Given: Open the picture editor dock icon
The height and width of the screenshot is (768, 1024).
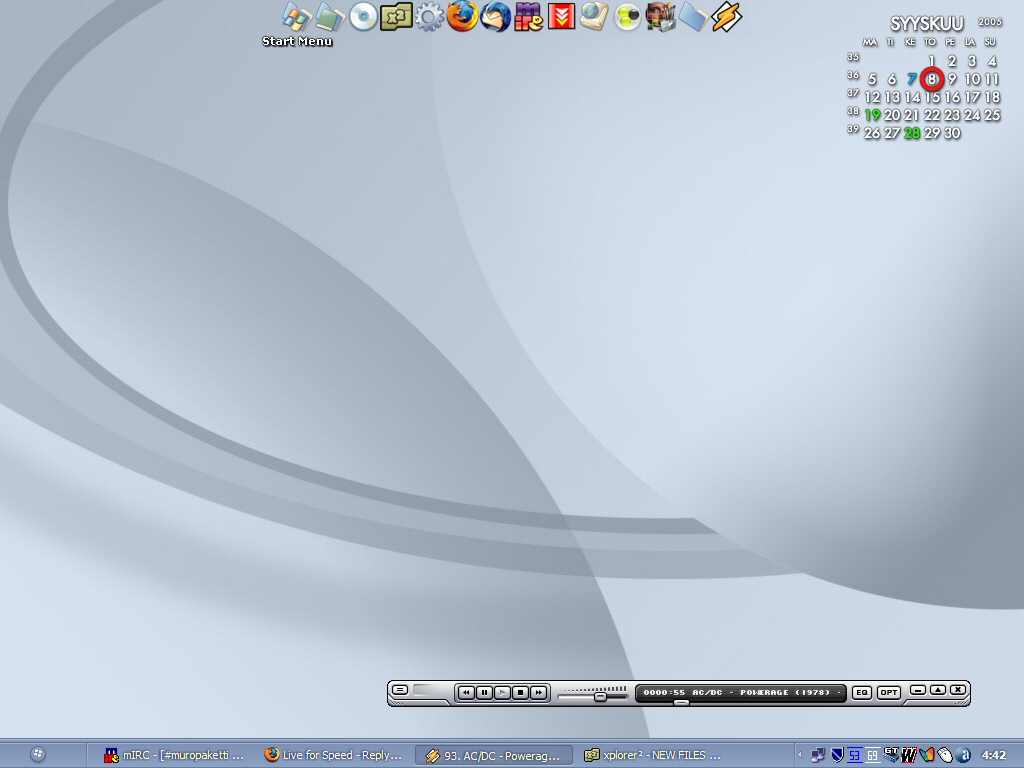Looking at the screenshot, I should point(660,17).
